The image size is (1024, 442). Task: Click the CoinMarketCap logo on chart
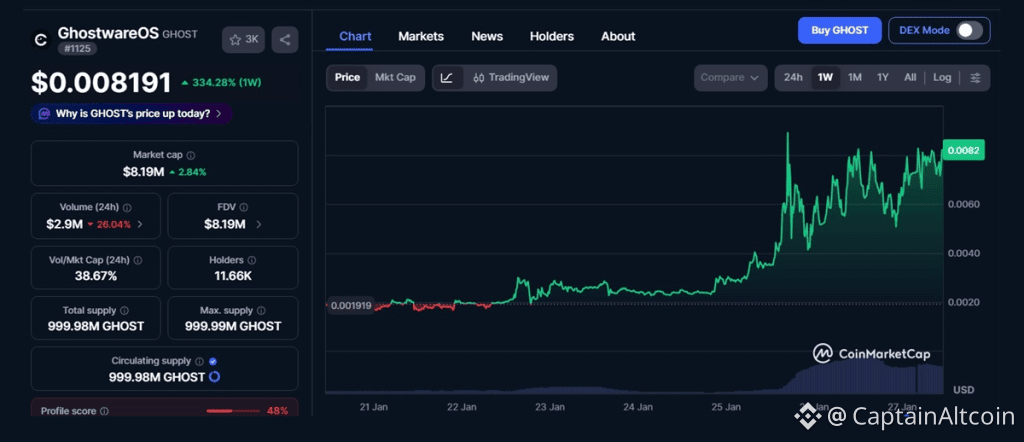point(871,354)
